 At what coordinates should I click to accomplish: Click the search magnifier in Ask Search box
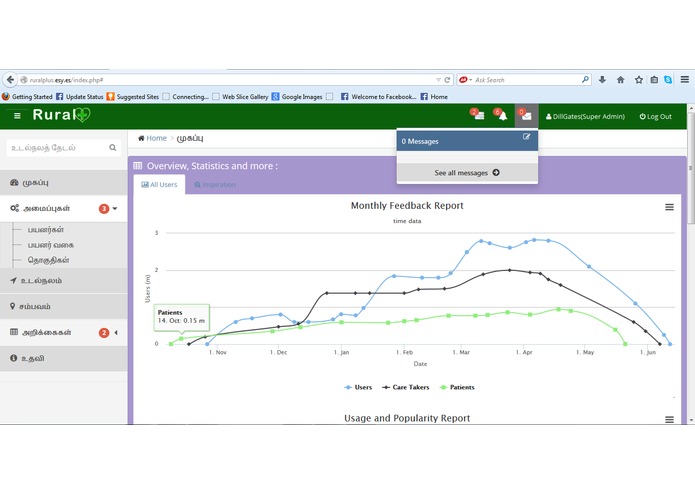pos(586,80)
